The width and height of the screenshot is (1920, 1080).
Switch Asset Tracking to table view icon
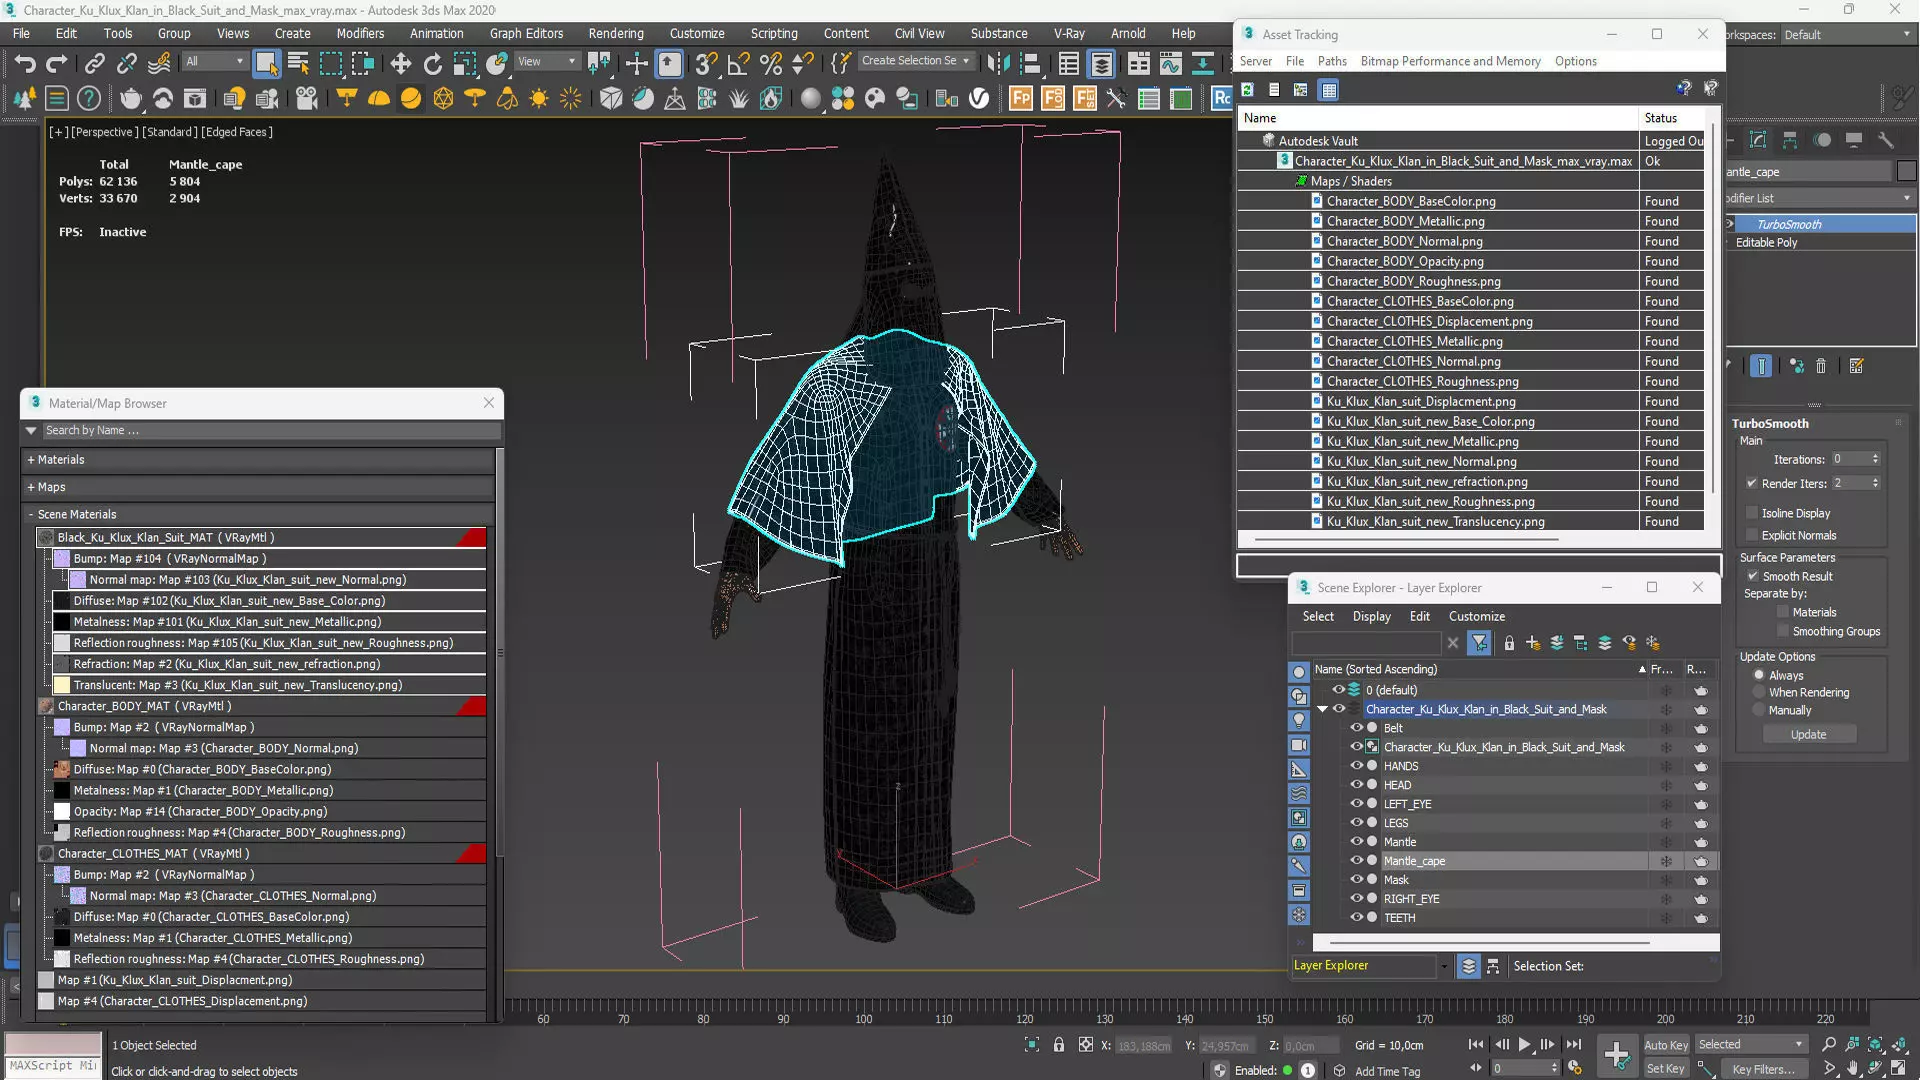click(x=1329, y=90)
